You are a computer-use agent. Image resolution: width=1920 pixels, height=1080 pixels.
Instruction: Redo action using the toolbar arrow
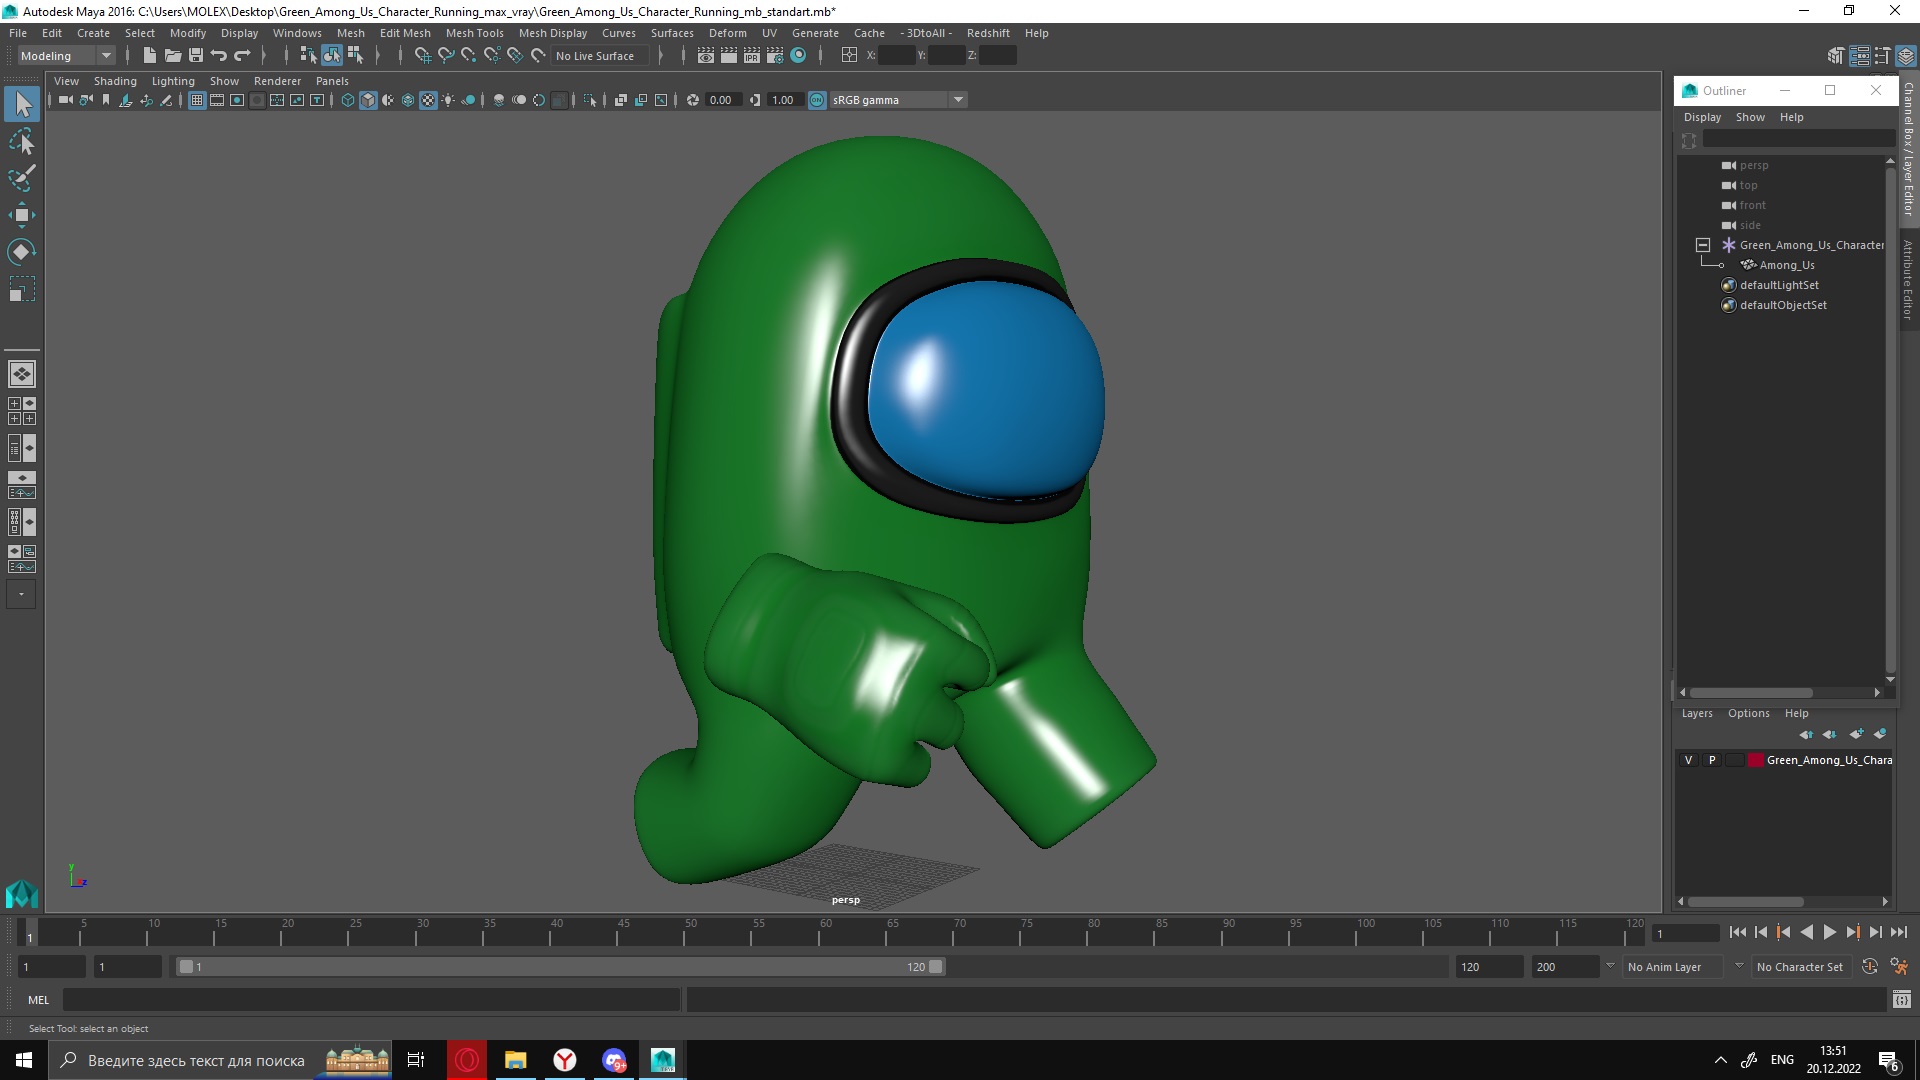pos(242,56)
